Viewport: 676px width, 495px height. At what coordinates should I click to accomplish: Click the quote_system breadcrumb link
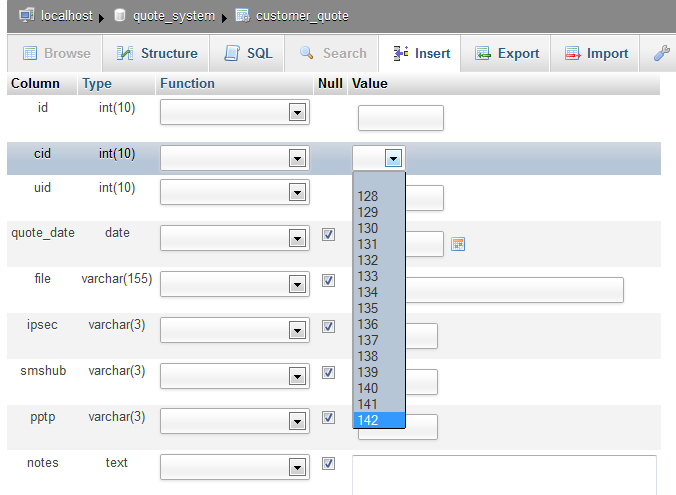tap(173, 15)
